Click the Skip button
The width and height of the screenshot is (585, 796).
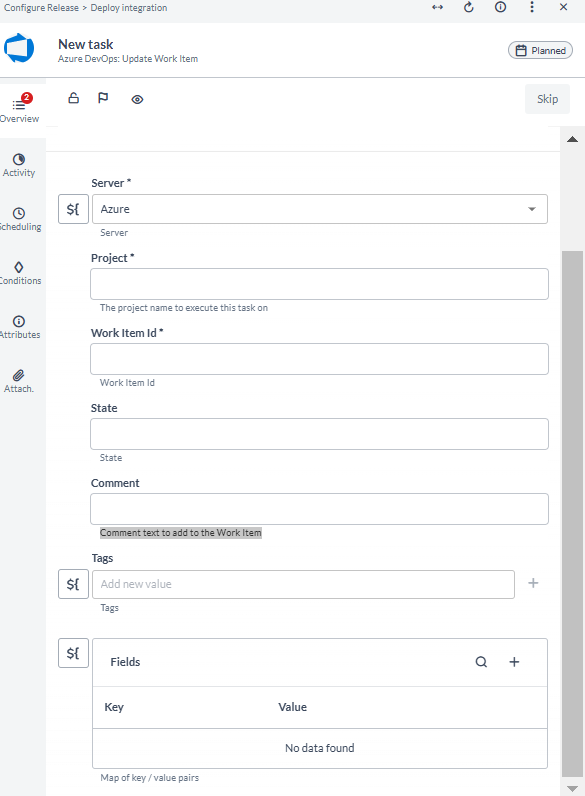coord(547,99)
